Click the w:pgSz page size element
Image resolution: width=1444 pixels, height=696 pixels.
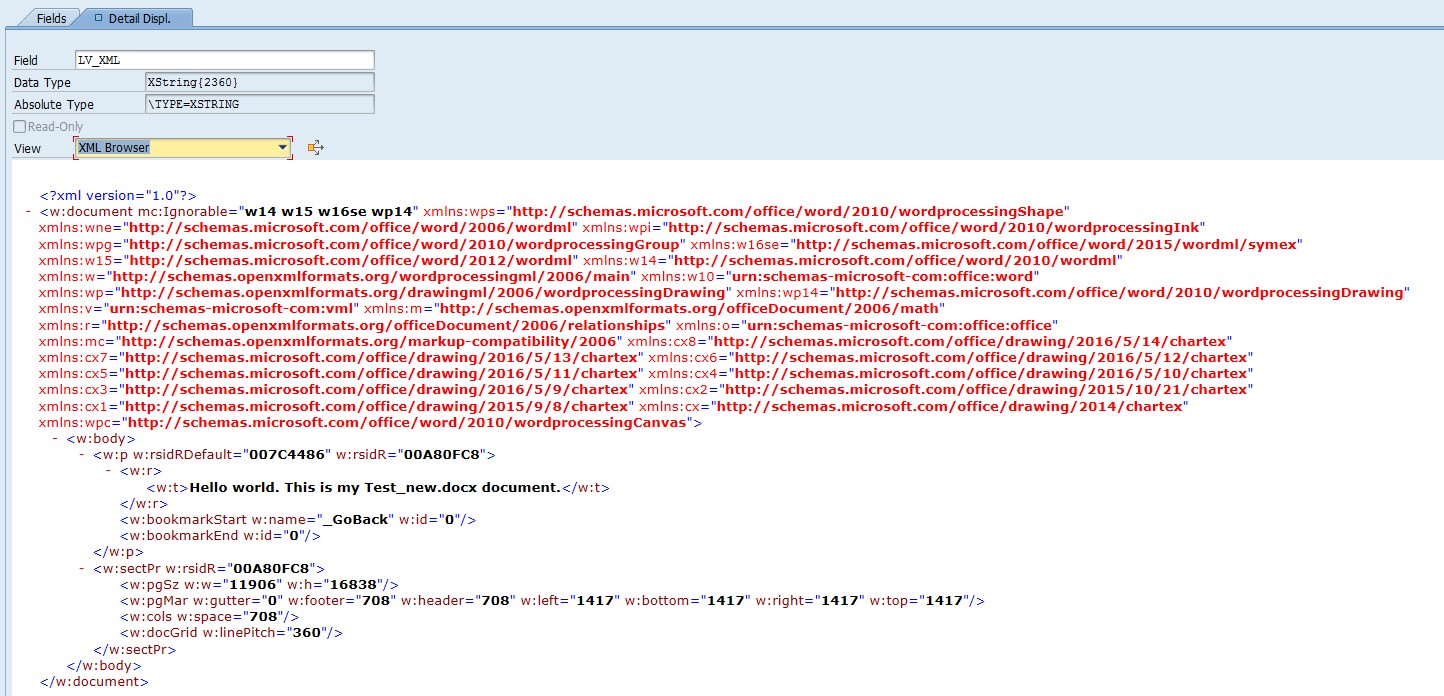click(259, 584)
